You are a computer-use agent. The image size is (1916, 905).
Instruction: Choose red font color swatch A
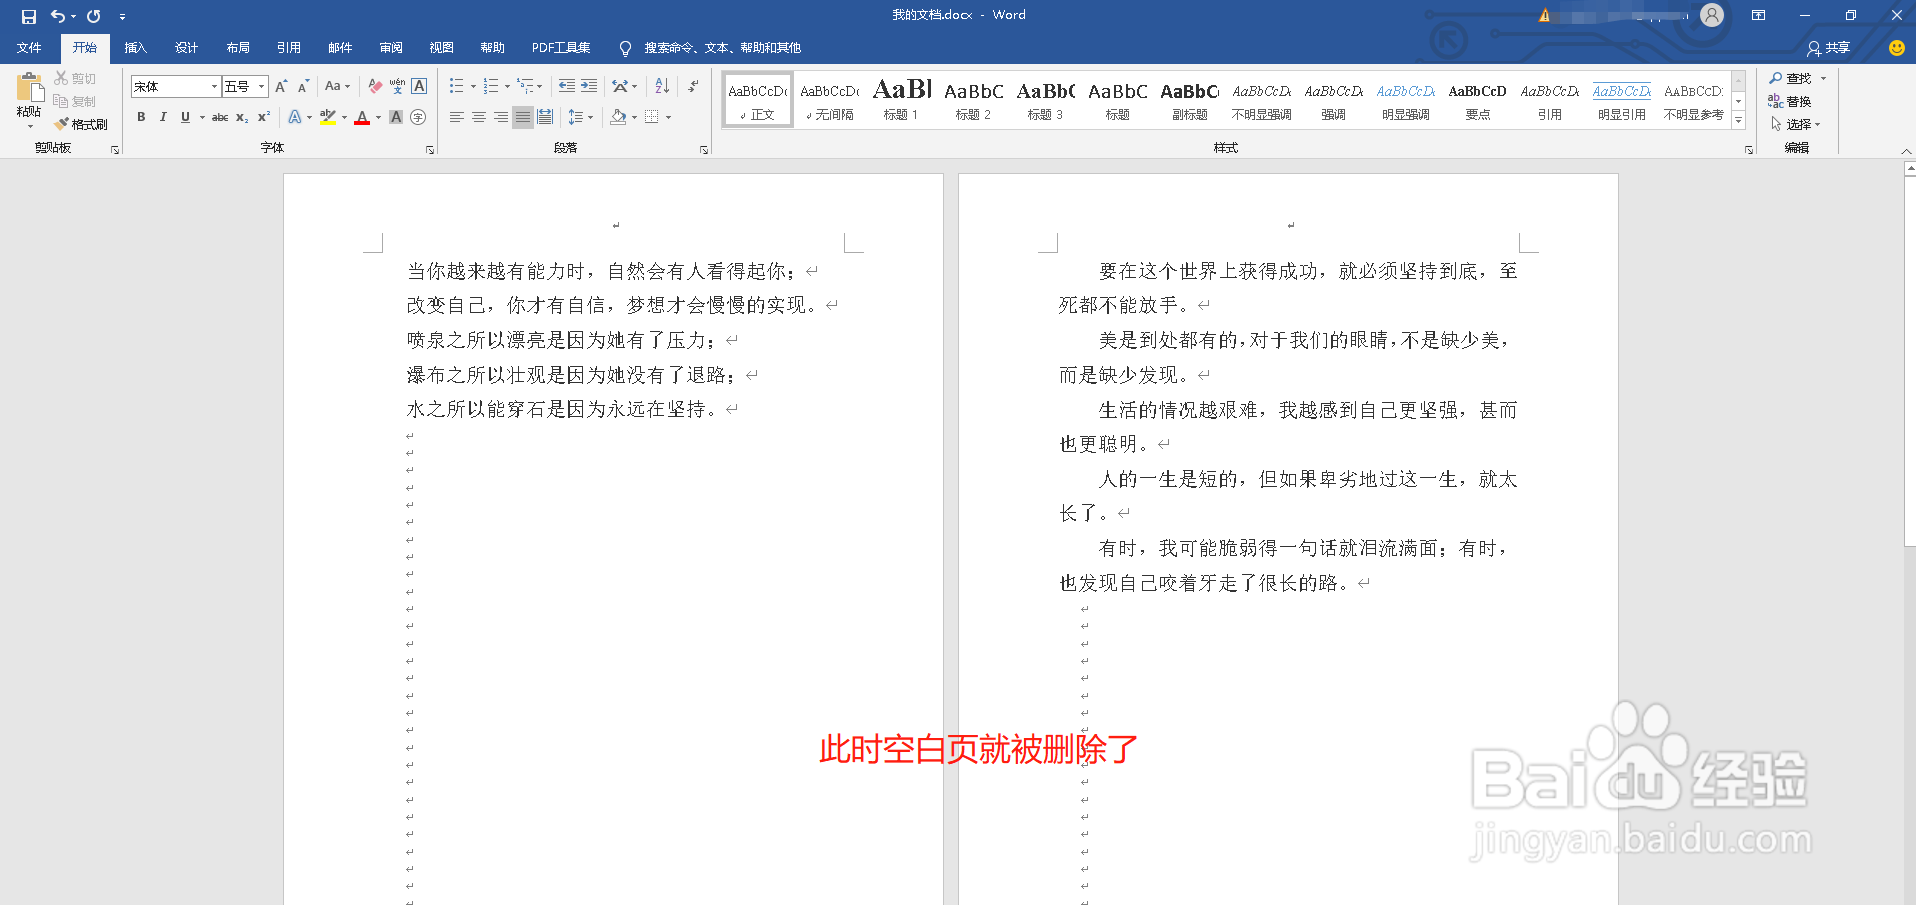[x=362, y=117]
